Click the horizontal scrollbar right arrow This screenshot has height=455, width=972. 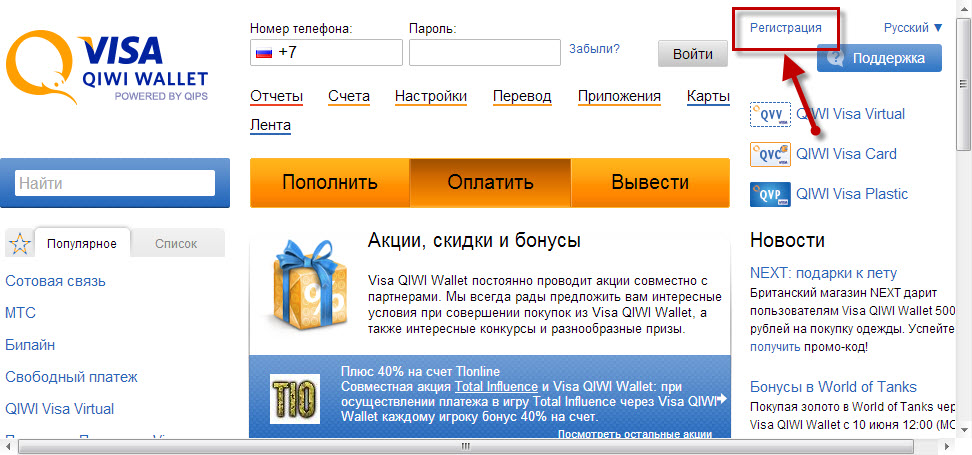[x=949, y=446]
